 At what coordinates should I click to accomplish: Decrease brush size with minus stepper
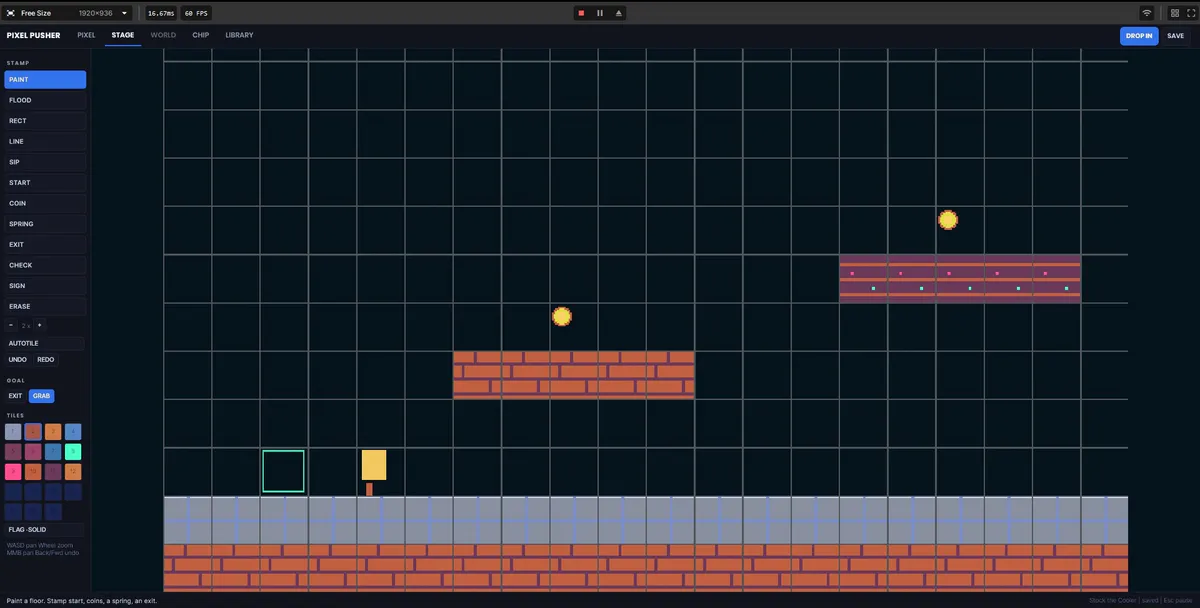11,325
